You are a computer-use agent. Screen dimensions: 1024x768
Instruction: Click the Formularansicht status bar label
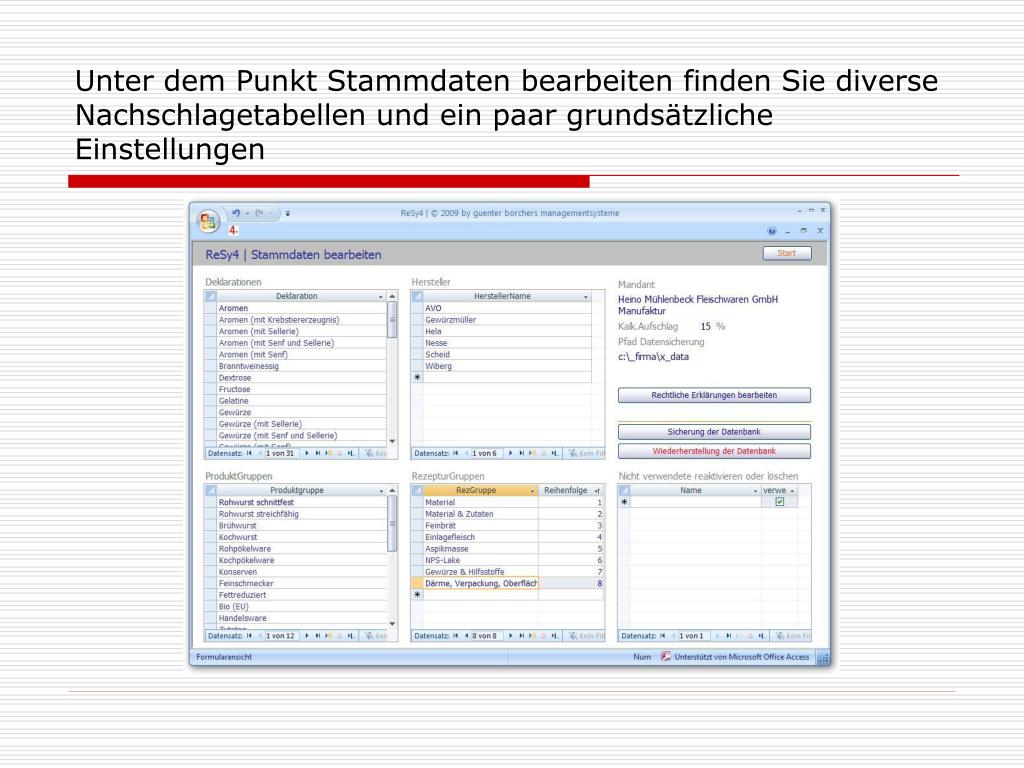224,657
